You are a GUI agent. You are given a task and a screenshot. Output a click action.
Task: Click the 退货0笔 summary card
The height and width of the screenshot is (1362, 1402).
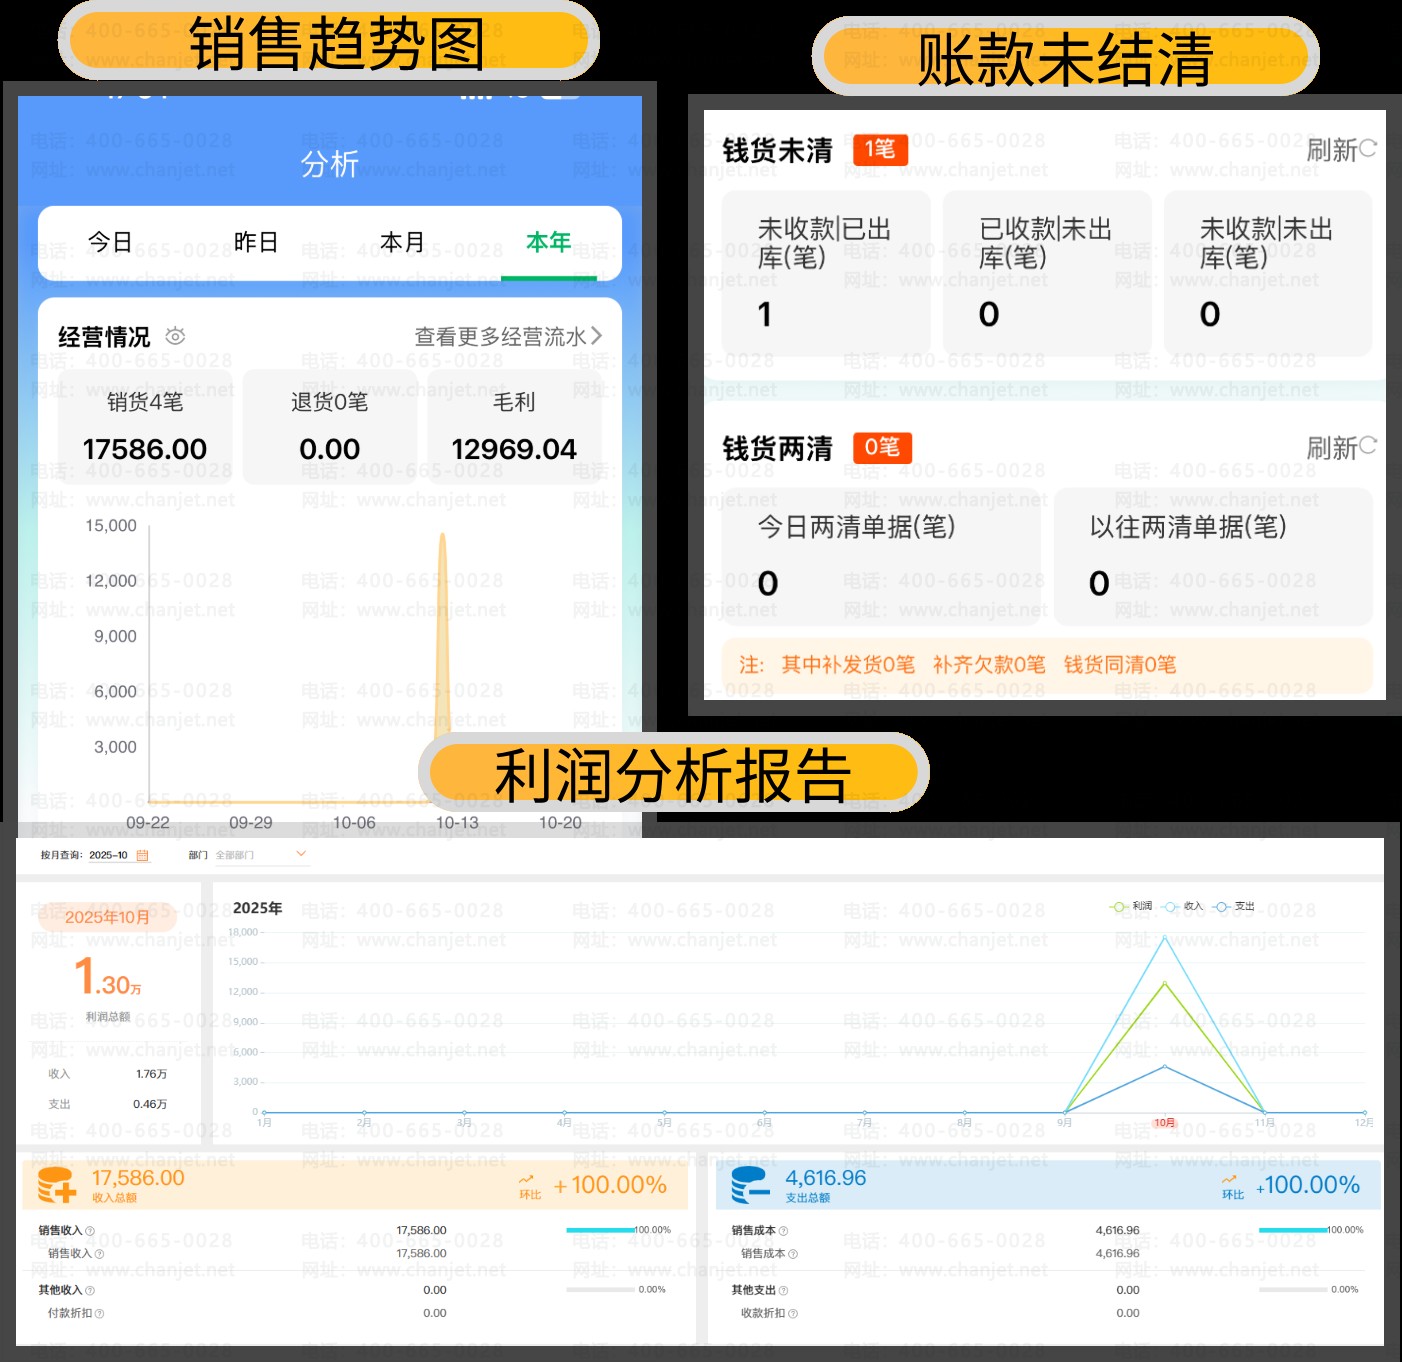(330, 427)
